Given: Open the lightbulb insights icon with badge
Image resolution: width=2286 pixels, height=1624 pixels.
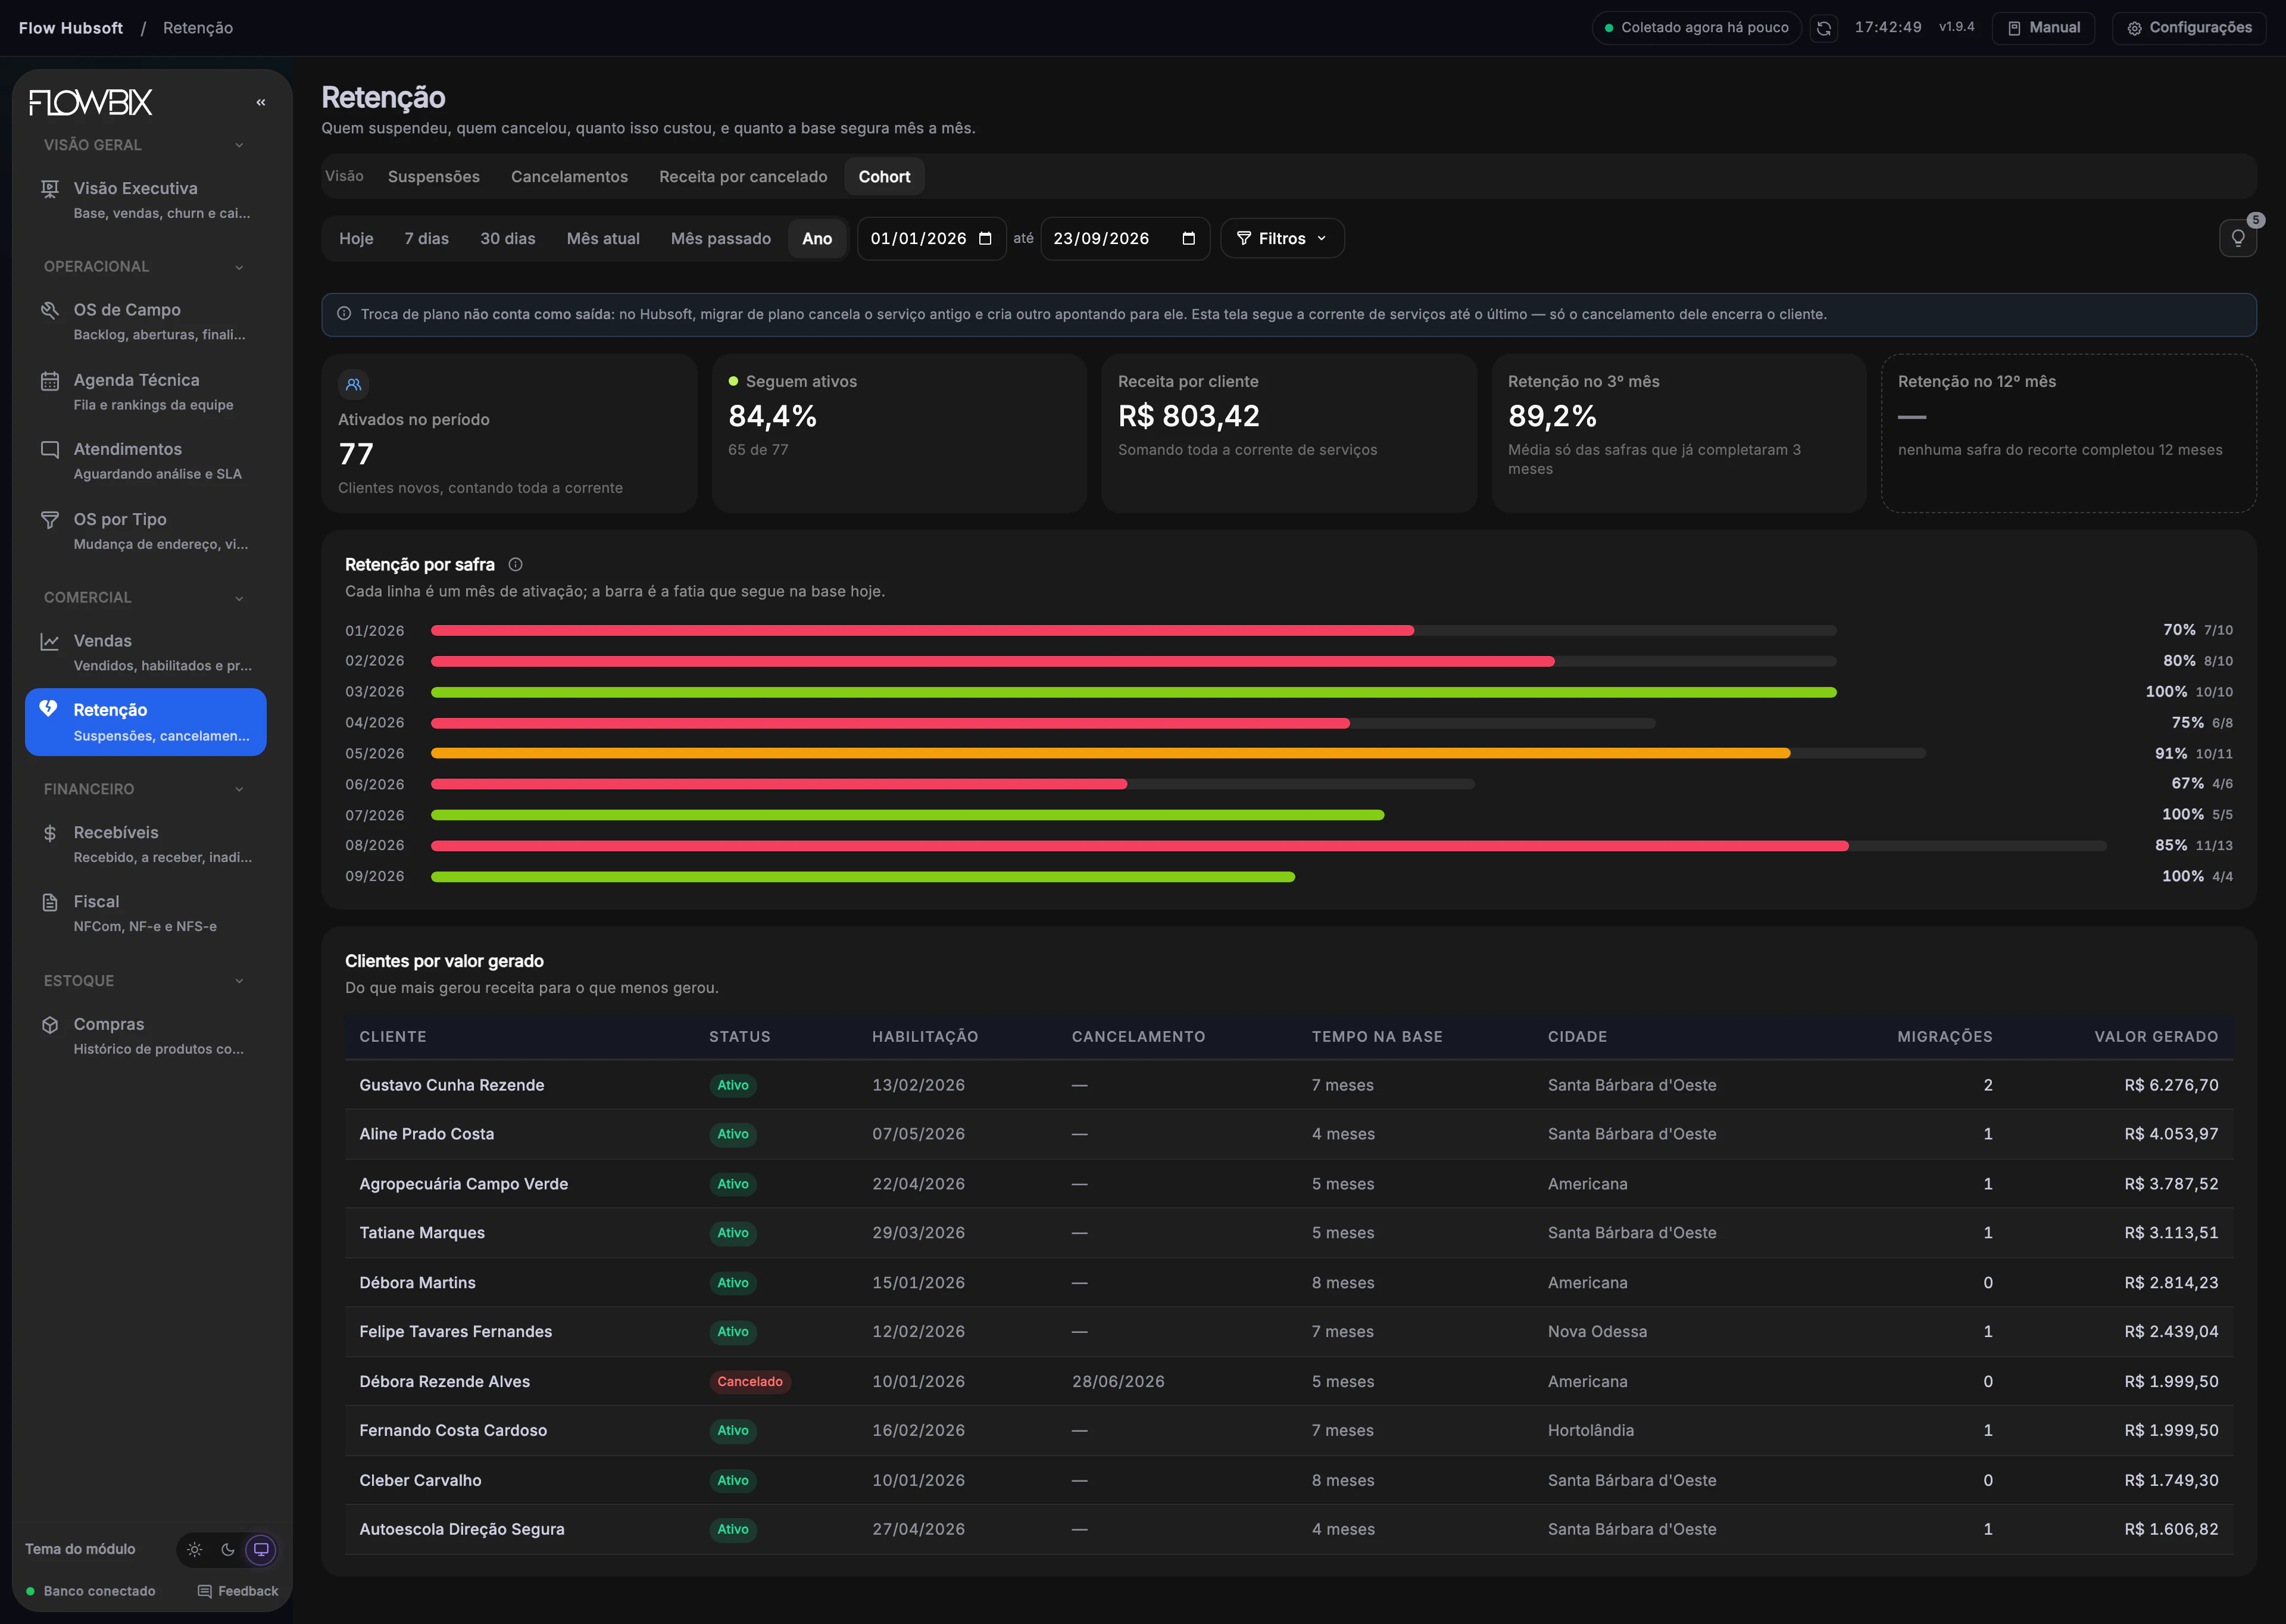Looking at the screenshot, I should point(2238,238).
